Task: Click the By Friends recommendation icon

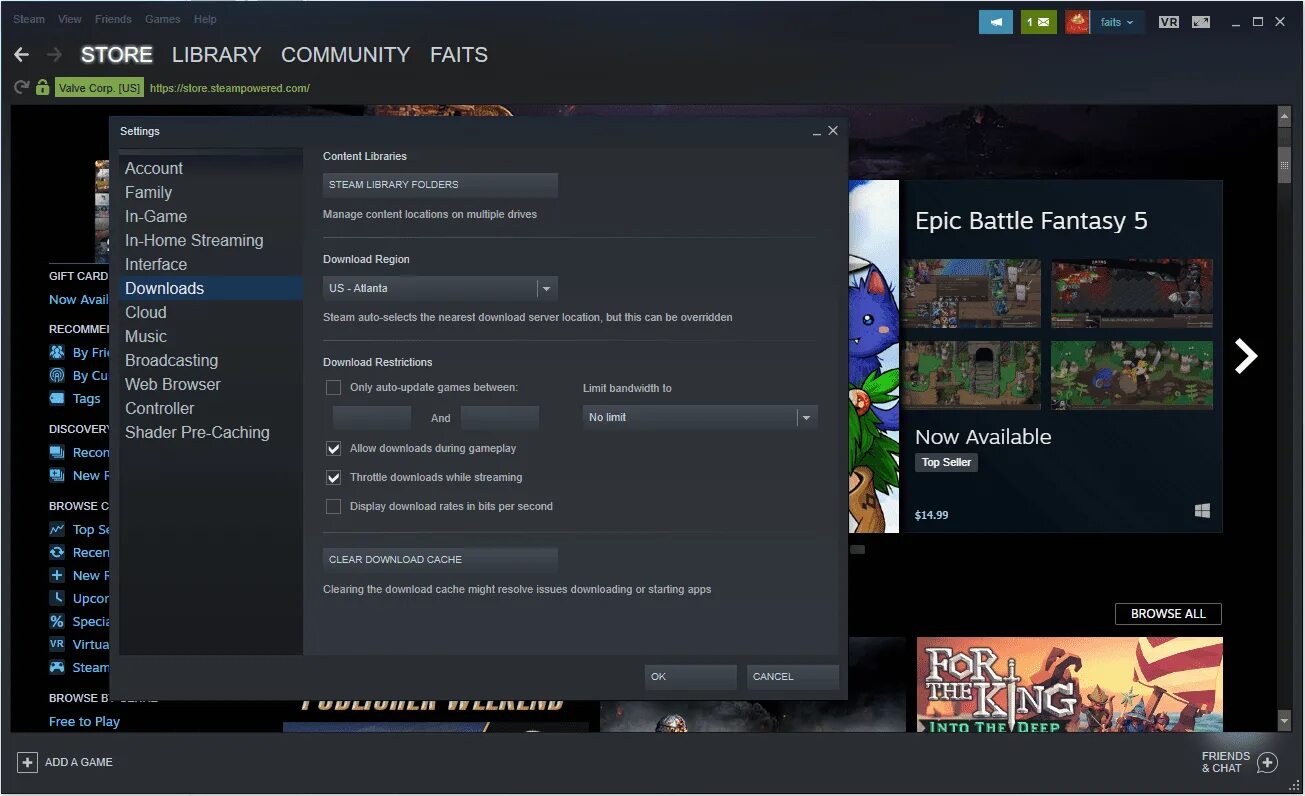Action: click(57, 352)
